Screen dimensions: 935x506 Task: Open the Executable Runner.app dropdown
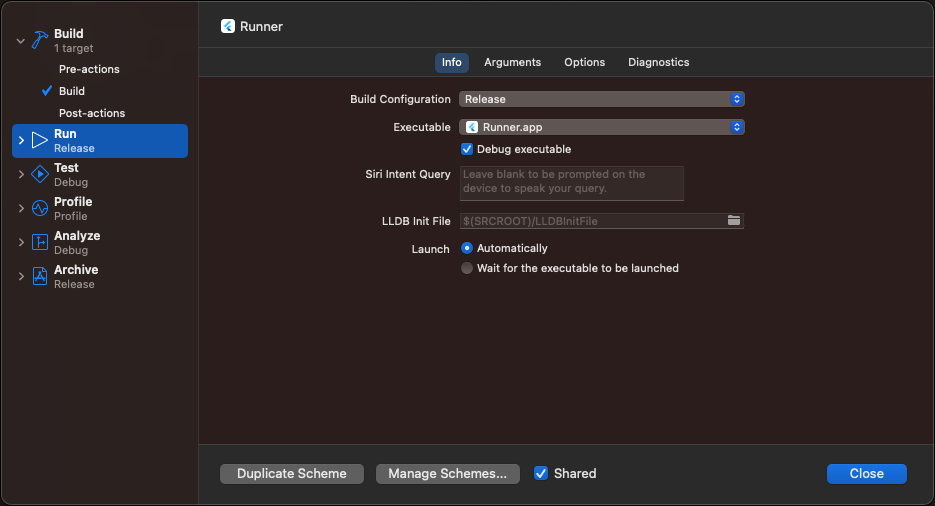pyautogui.click(x=602, y=127)
